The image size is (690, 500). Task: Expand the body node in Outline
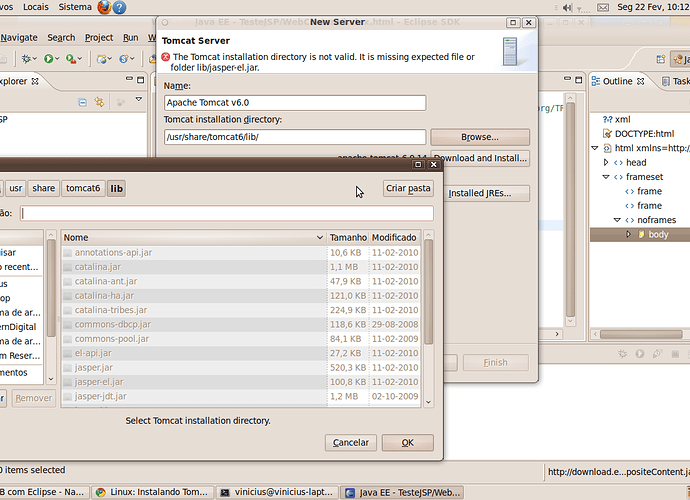click(628, 234)
